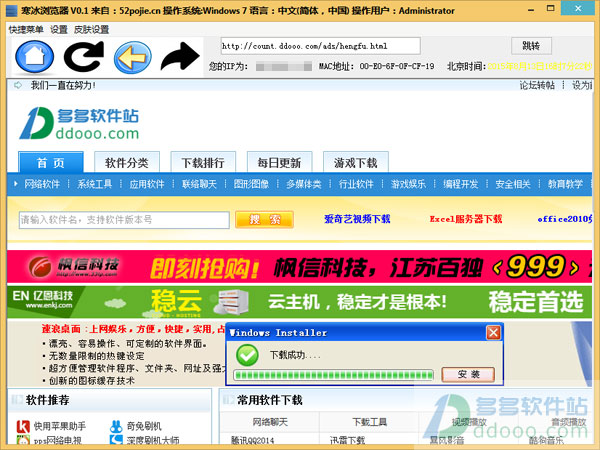Click the orange 搜索 button
This screenshot has height=450, width=600.
tap(264, 220)
